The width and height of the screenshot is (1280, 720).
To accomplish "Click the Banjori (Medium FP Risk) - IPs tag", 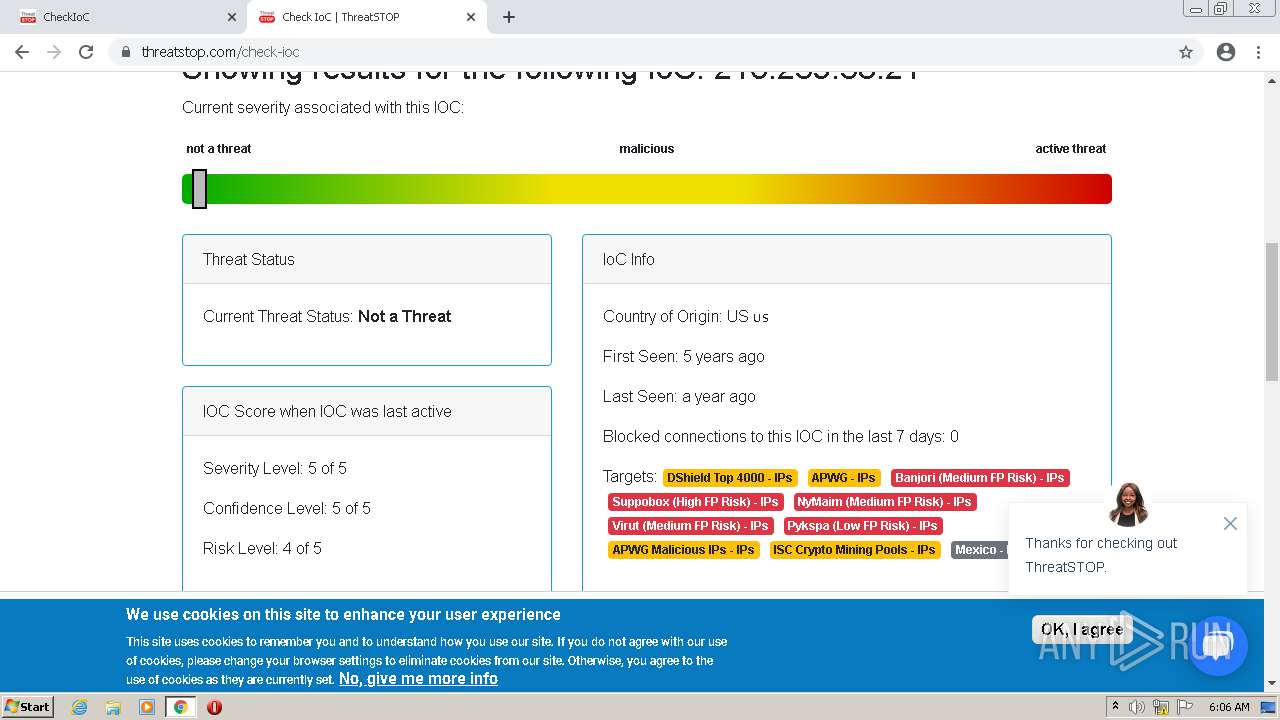I will [980, 478].
